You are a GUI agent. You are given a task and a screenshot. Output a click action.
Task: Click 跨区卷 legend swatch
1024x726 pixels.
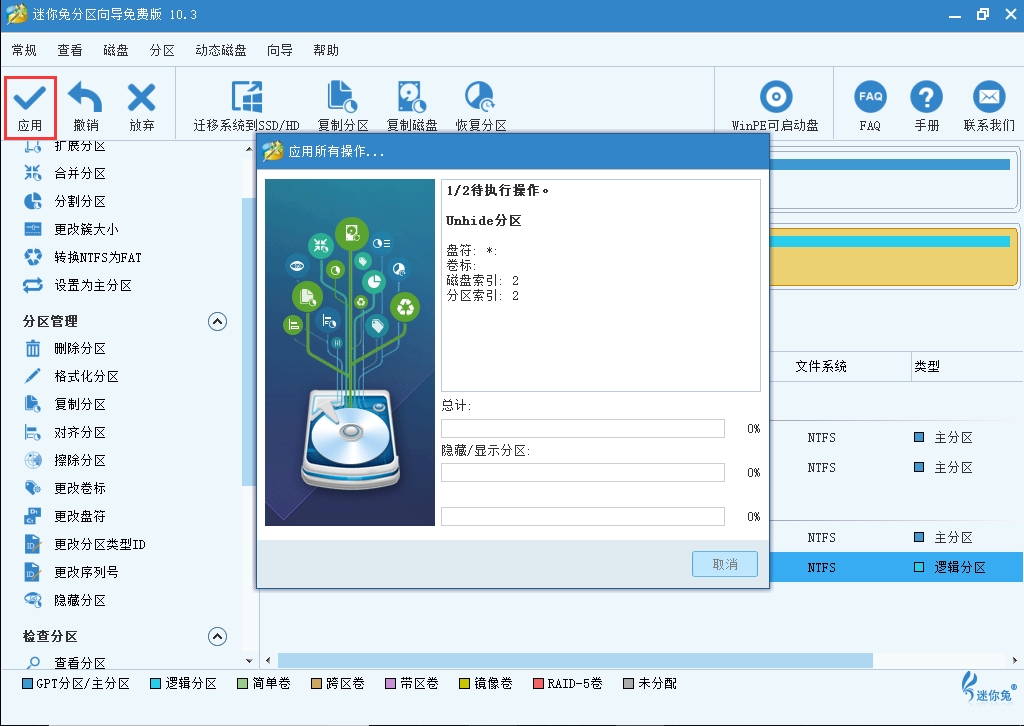[317, 684]
